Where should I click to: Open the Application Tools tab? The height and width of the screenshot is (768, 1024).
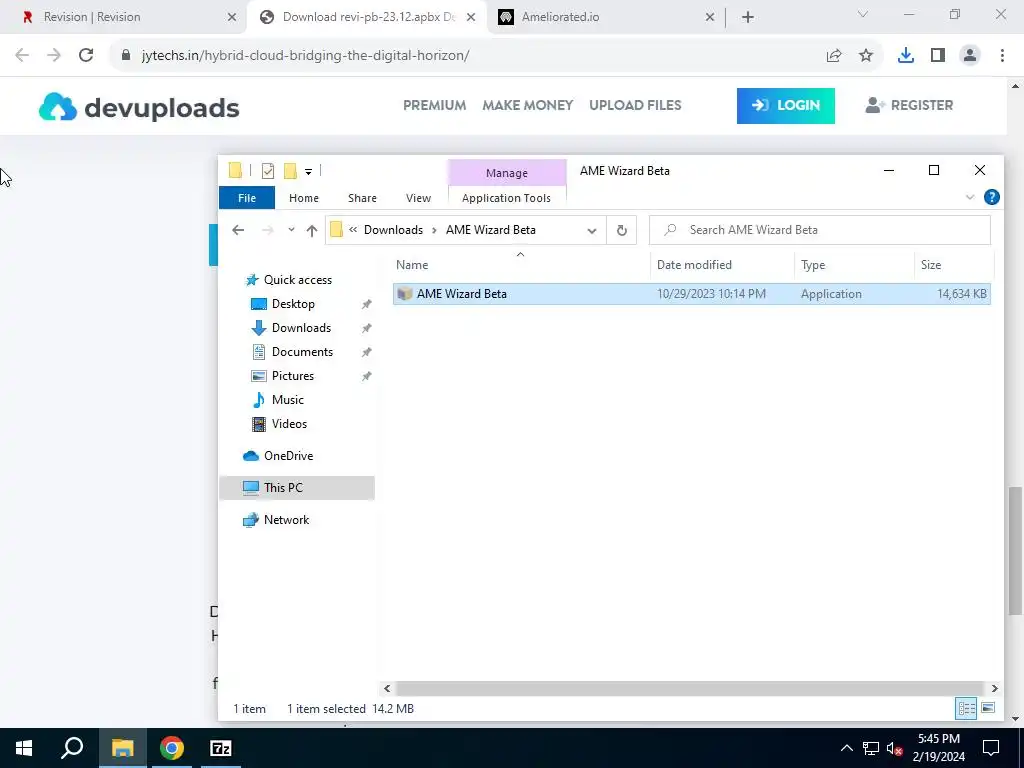pos(506,198)
